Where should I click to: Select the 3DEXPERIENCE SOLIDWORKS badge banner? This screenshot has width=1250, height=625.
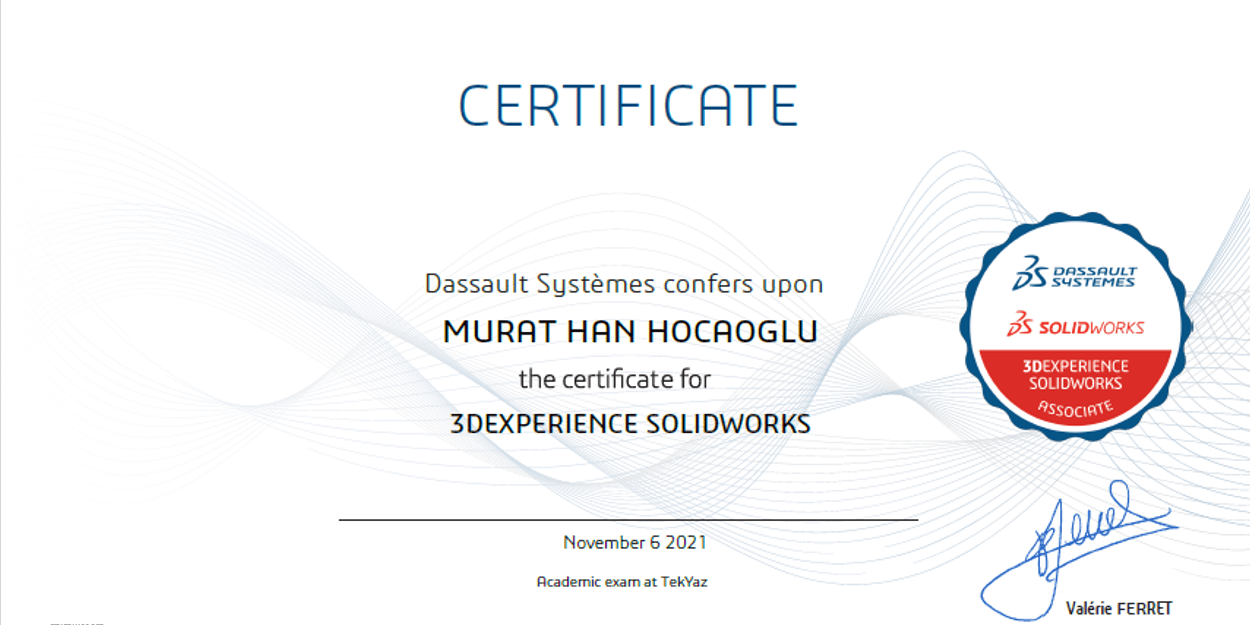click(1078, 375)
